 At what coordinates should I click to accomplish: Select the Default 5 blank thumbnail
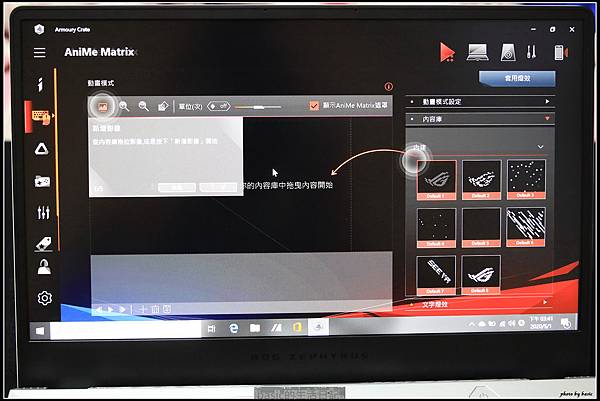[x=481, y=228]
